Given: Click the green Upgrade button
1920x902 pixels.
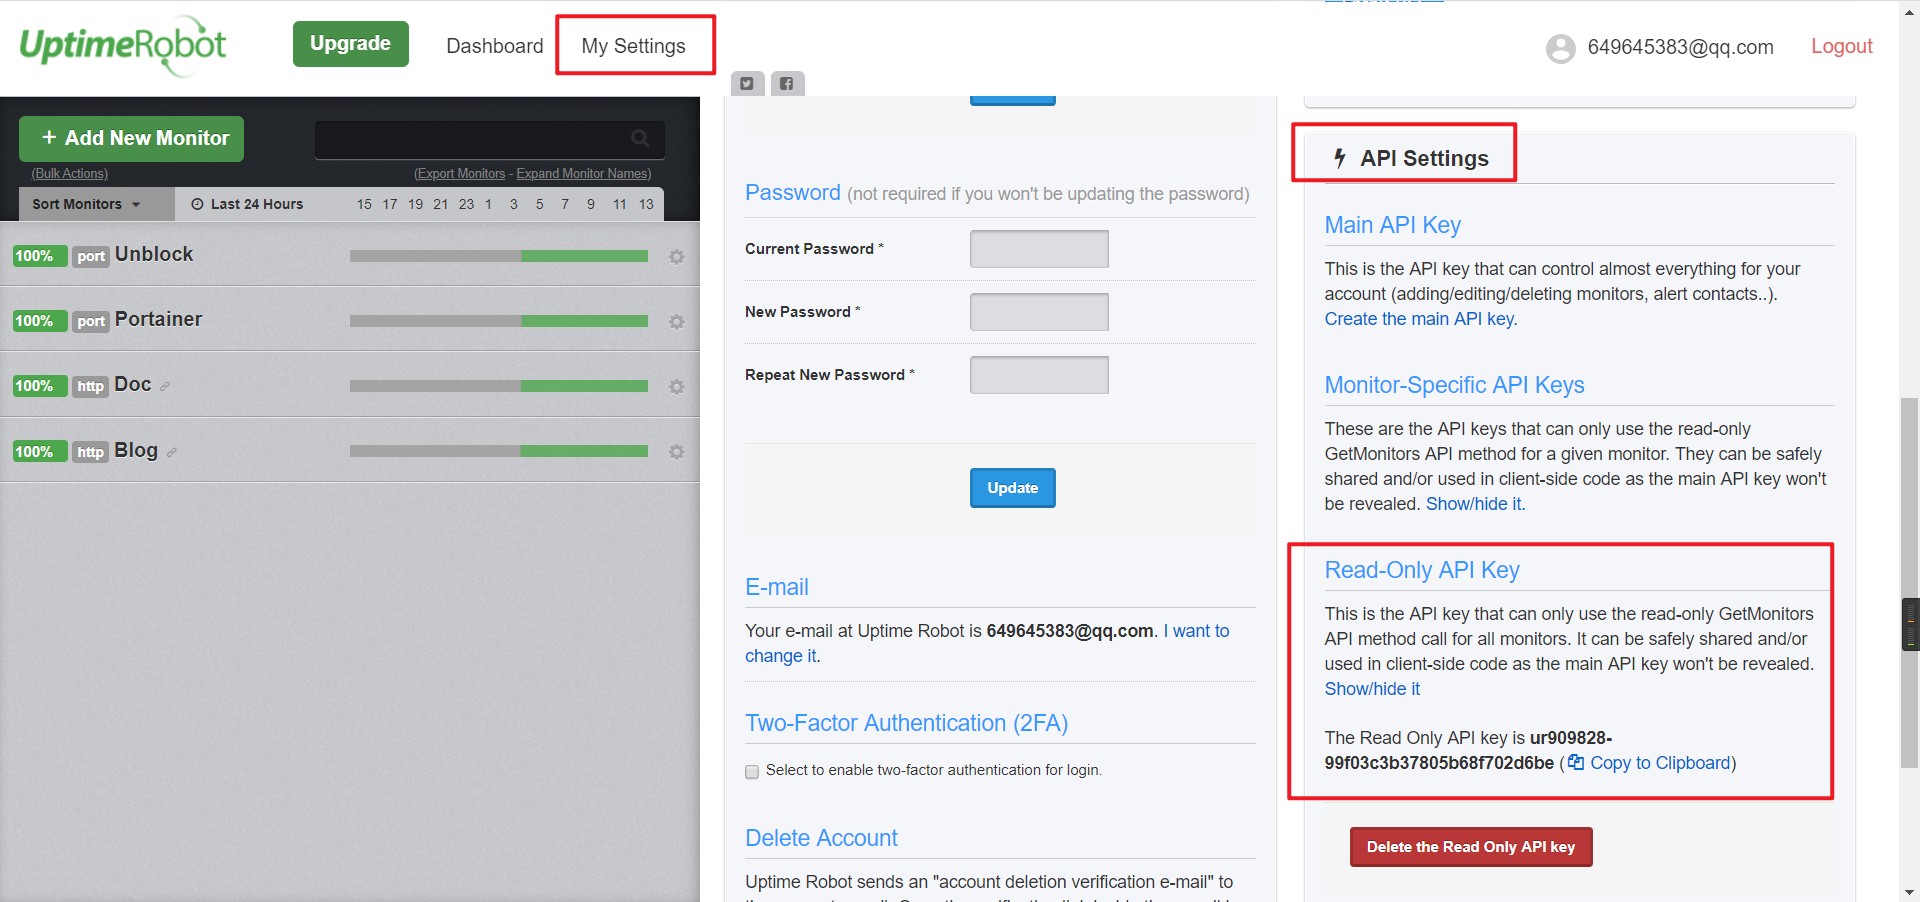Looking at the screenshot, I should 351,44.
